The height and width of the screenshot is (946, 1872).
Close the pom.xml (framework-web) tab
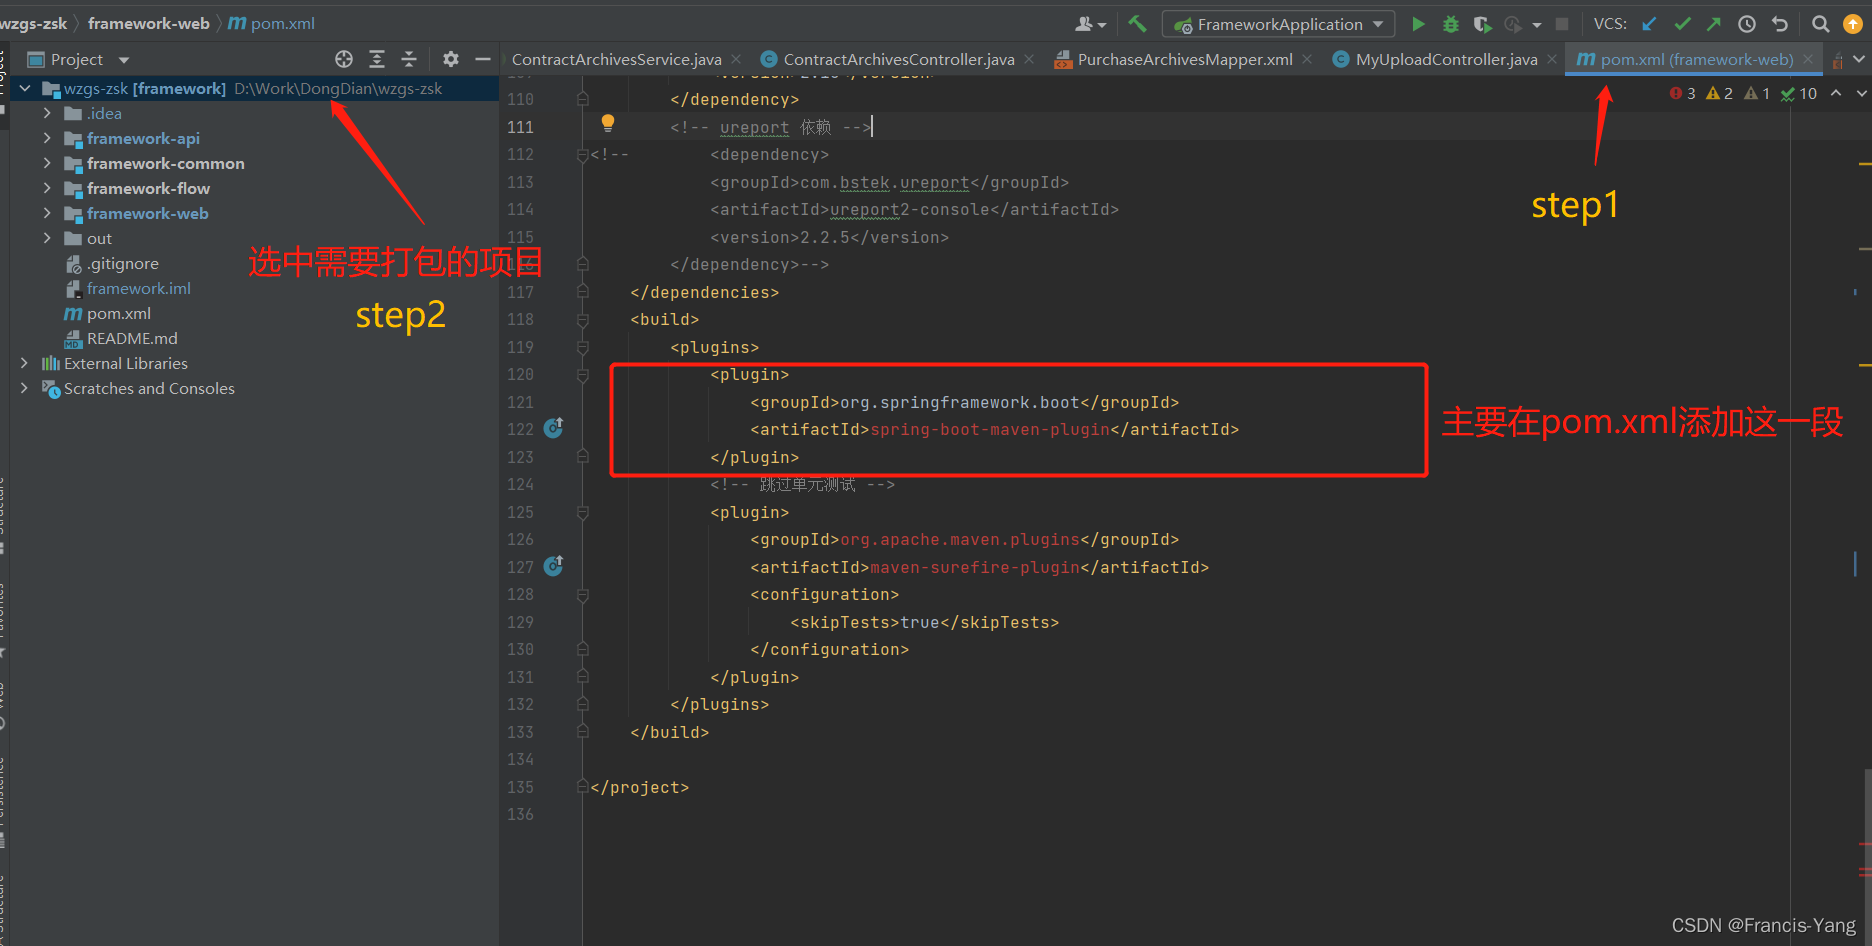[x=1808, y=60]
